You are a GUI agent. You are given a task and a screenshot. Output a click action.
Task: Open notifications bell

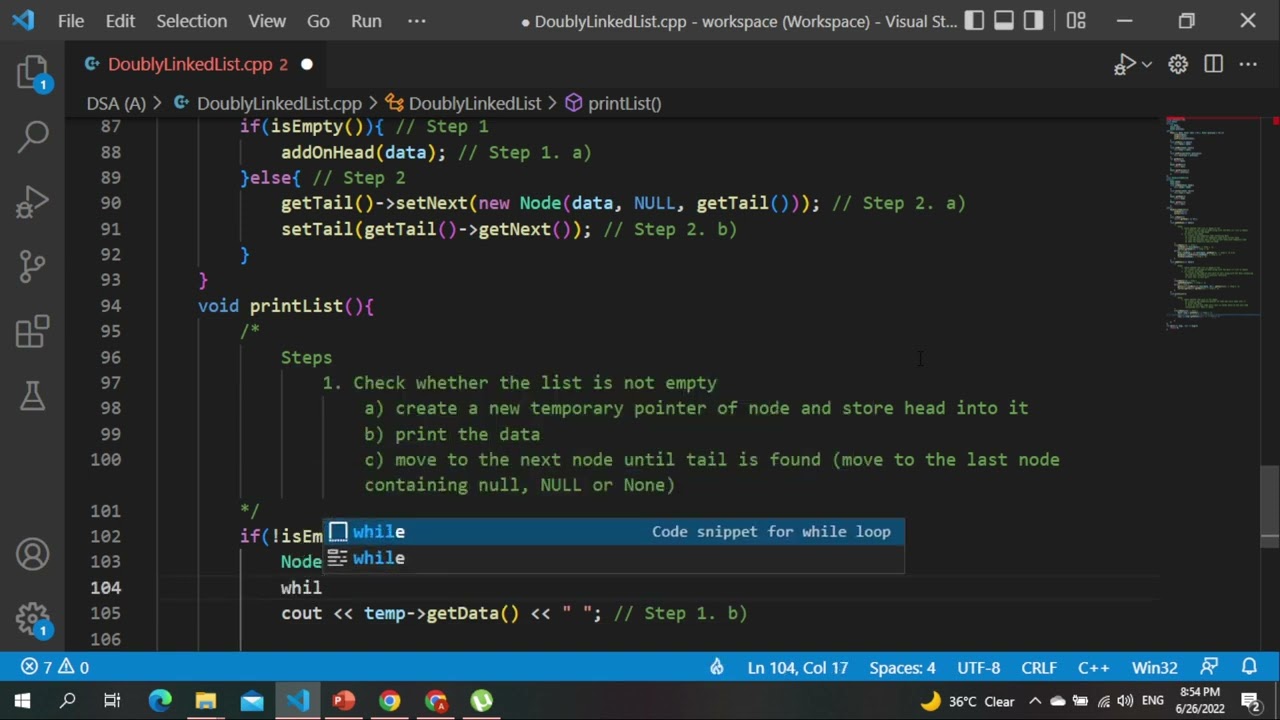(1249, 667)
